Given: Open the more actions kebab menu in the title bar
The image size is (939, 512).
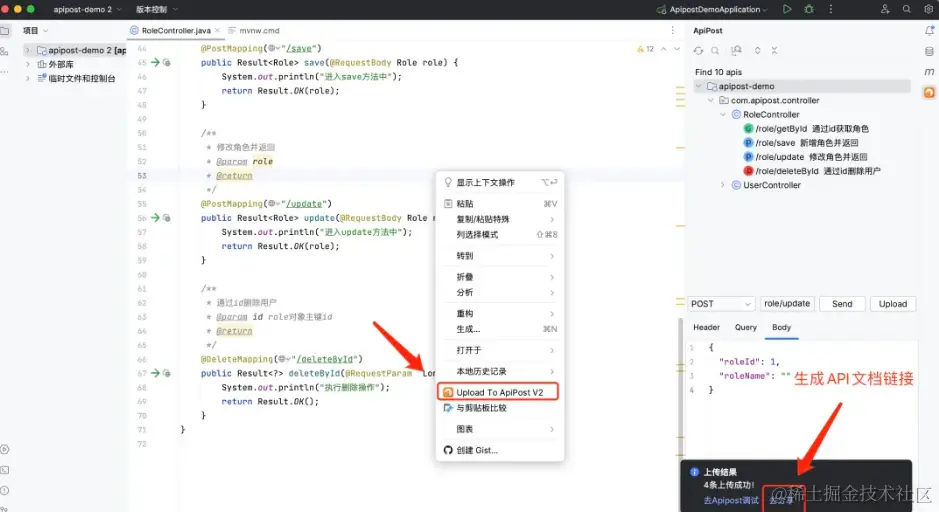Looking at the screenshot, I should click(x=831, y=9).
